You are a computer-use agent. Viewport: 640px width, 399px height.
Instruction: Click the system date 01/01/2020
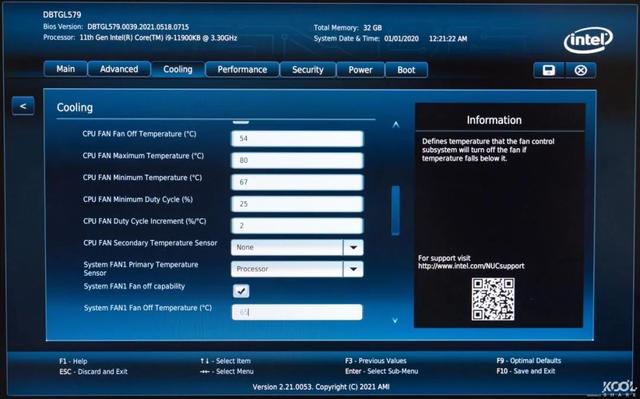[401, 39]
